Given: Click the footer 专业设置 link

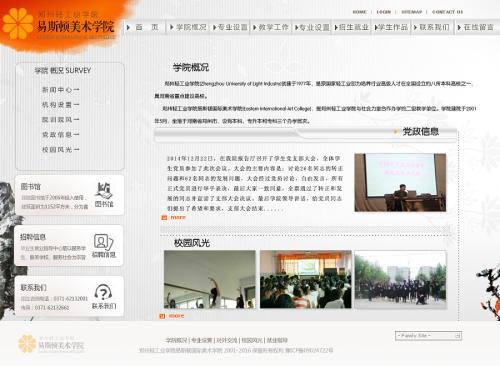Looking at the screenshot, I should click(x=202, y=340).
